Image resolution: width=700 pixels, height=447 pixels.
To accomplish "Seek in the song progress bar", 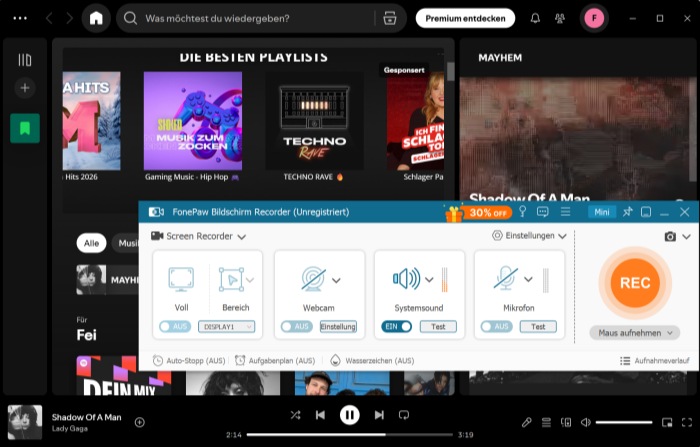I will click(x=350, y=434).
